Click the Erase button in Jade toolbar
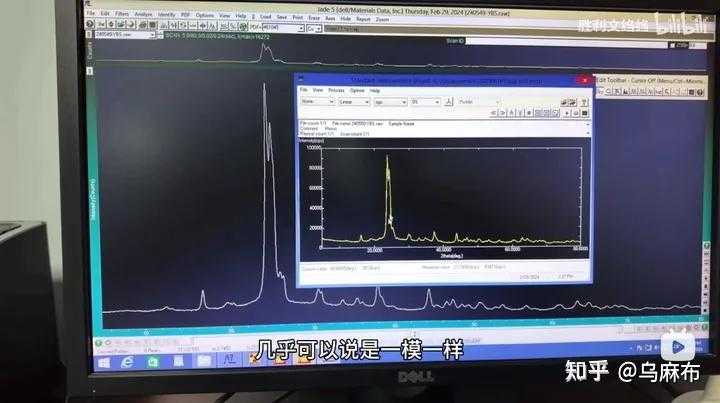This screenshot has height=403, width=720. point(314,18)
